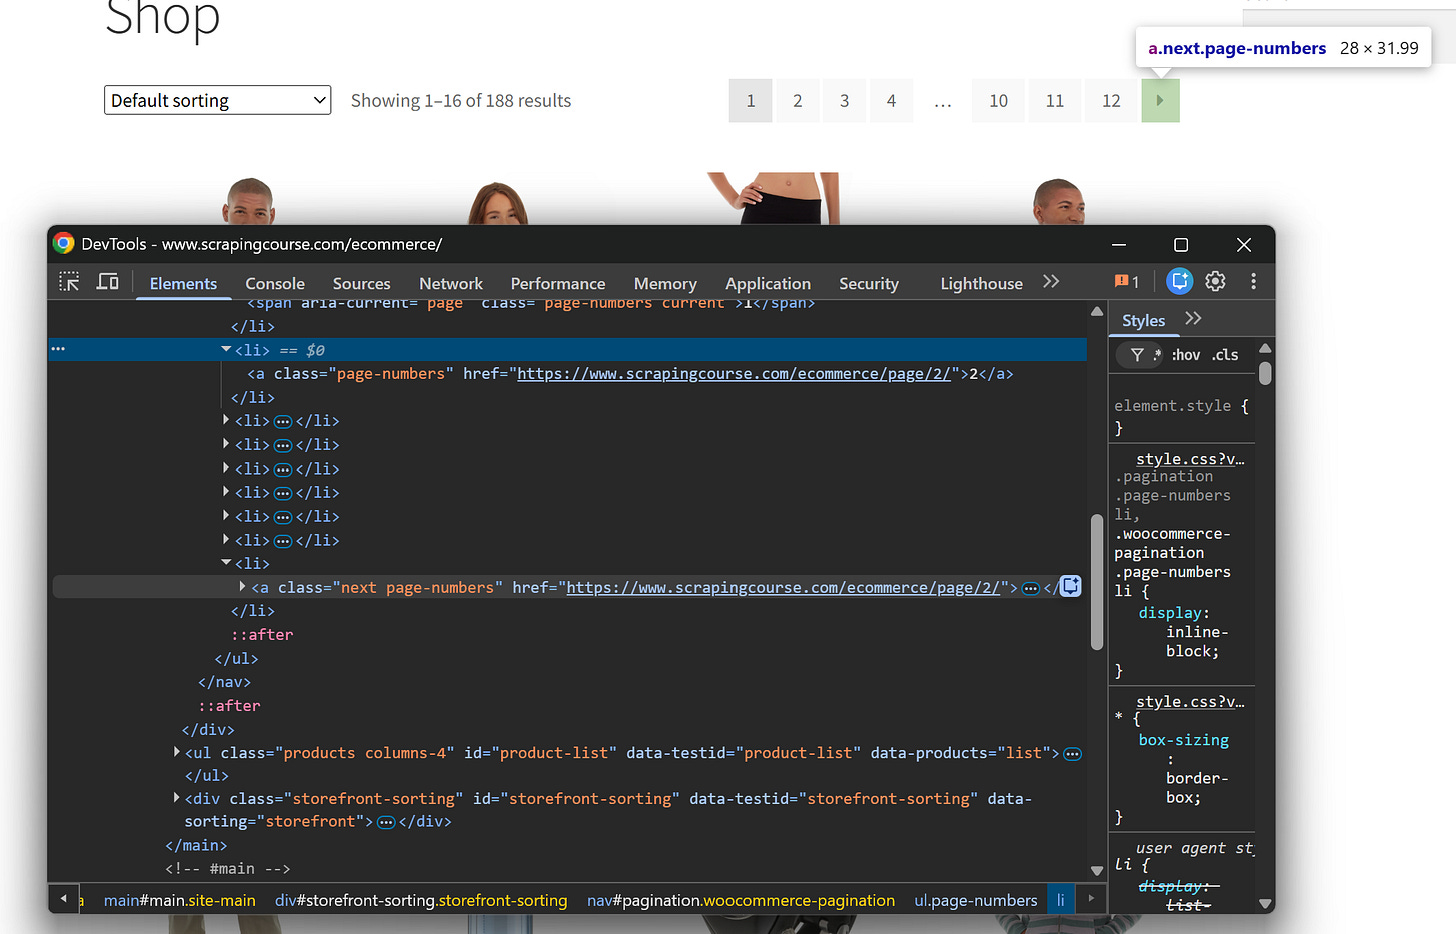Select nav#pagination breadcrumb item
Image resolution: width=1456 pixels, height=934 pixels.
741,900
